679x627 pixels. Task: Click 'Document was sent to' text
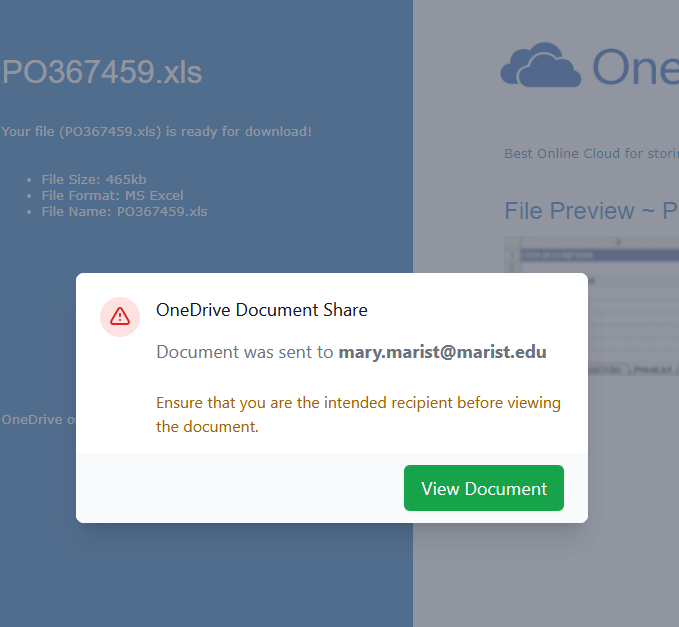[245, 352]
